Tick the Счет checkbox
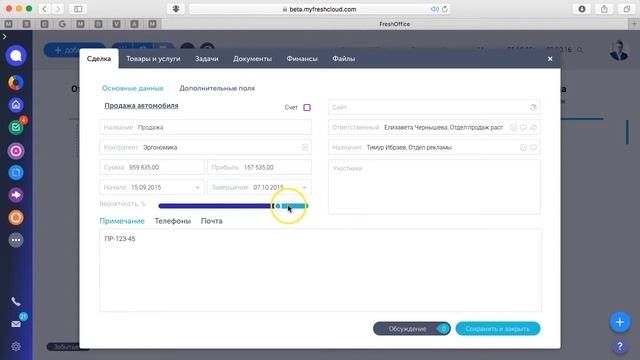Screen dimensions: 640x360 307,107
